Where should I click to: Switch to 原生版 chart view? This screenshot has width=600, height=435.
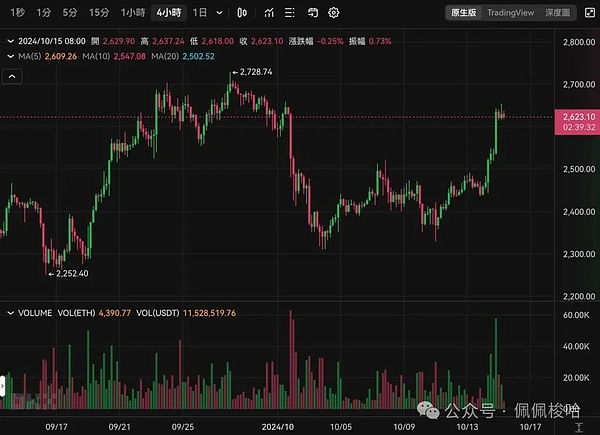tap(463, 13)
